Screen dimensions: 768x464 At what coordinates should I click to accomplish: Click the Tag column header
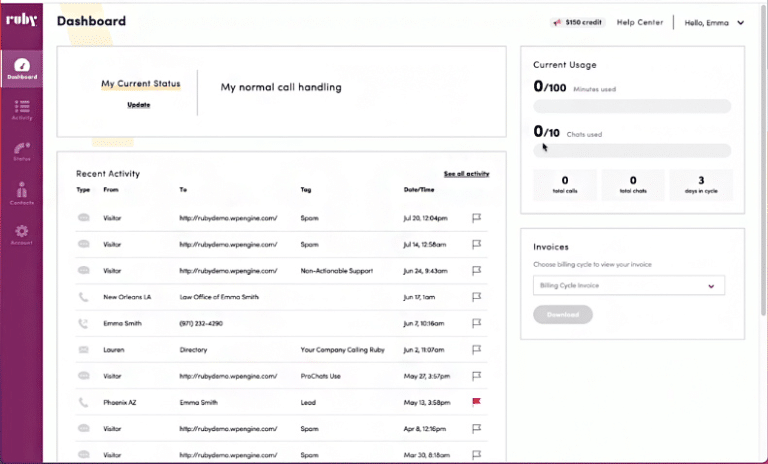306,190
